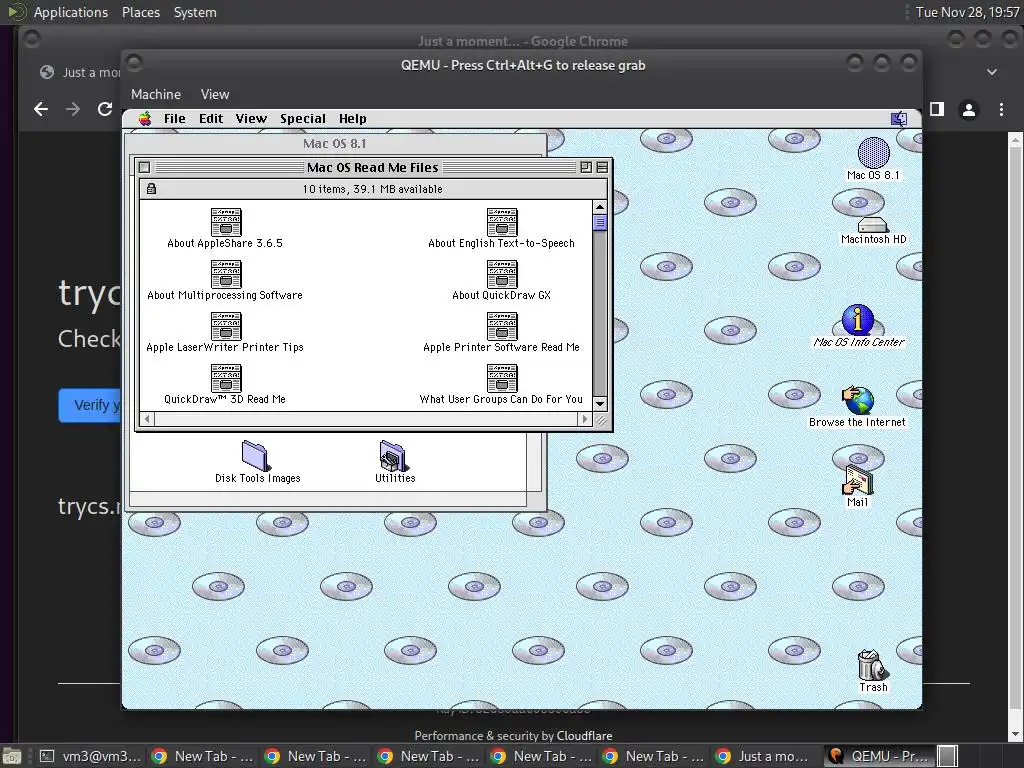The width and height of the screenshot is (1024, 768).
Task: Select the 'Just a mo...' Chrome tab
Action: (78, 72)
